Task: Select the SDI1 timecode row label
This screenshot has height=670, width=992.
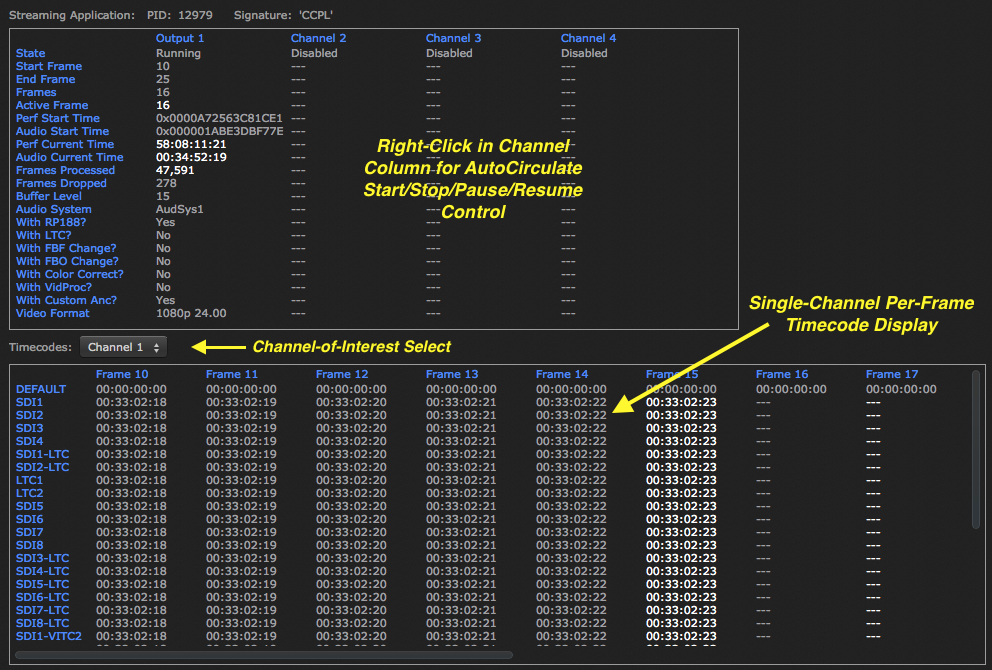Action: pyautogui.click(x=29, y=402)
